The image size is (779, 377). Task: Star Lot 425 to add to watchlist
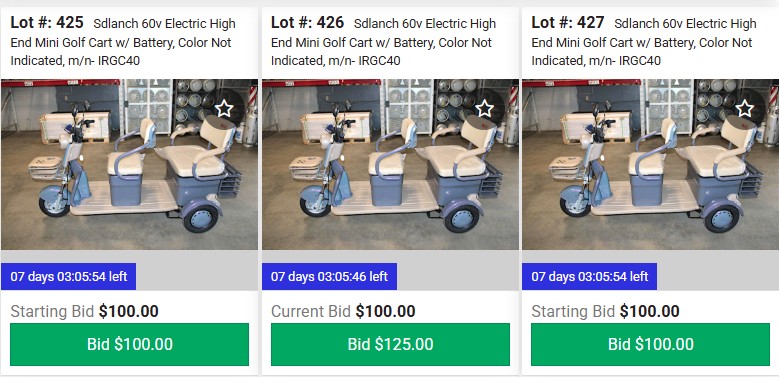(224, 108)
